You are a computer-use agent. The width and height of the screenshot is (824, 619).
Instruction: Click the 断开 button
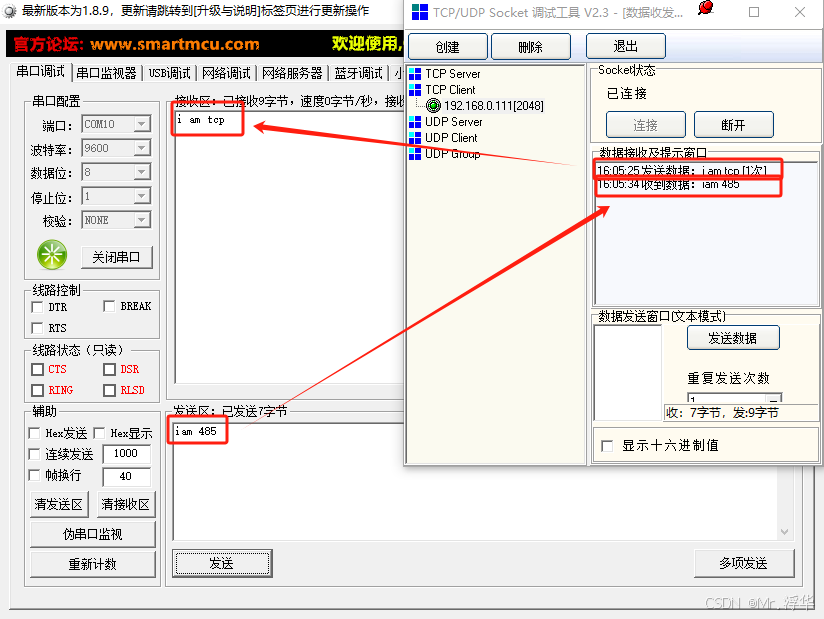(x=734, y=125)
